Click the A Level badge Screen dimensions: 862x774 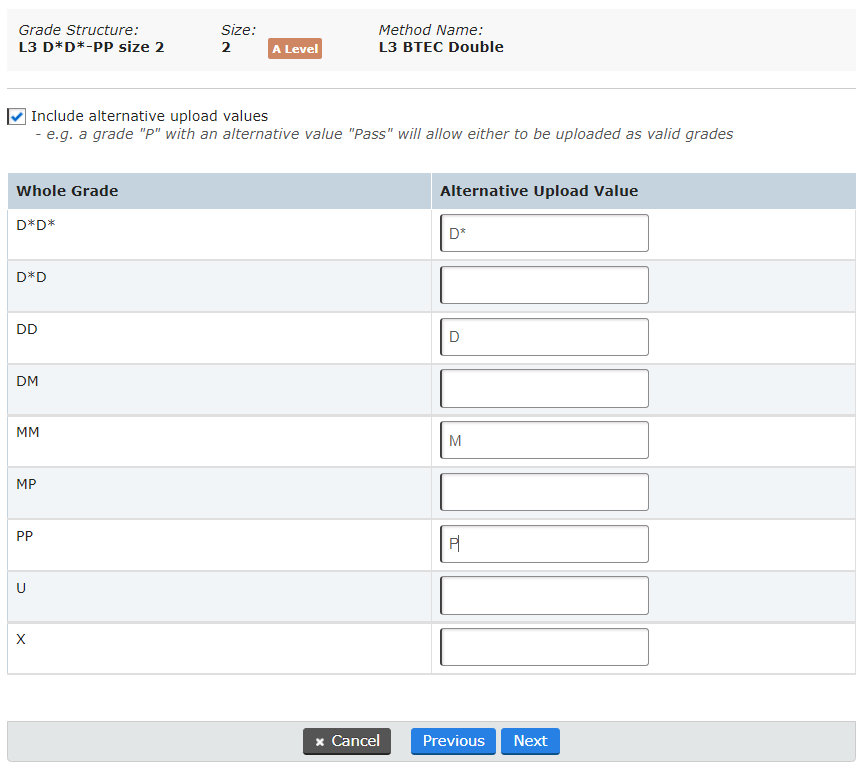pos(295,49)
